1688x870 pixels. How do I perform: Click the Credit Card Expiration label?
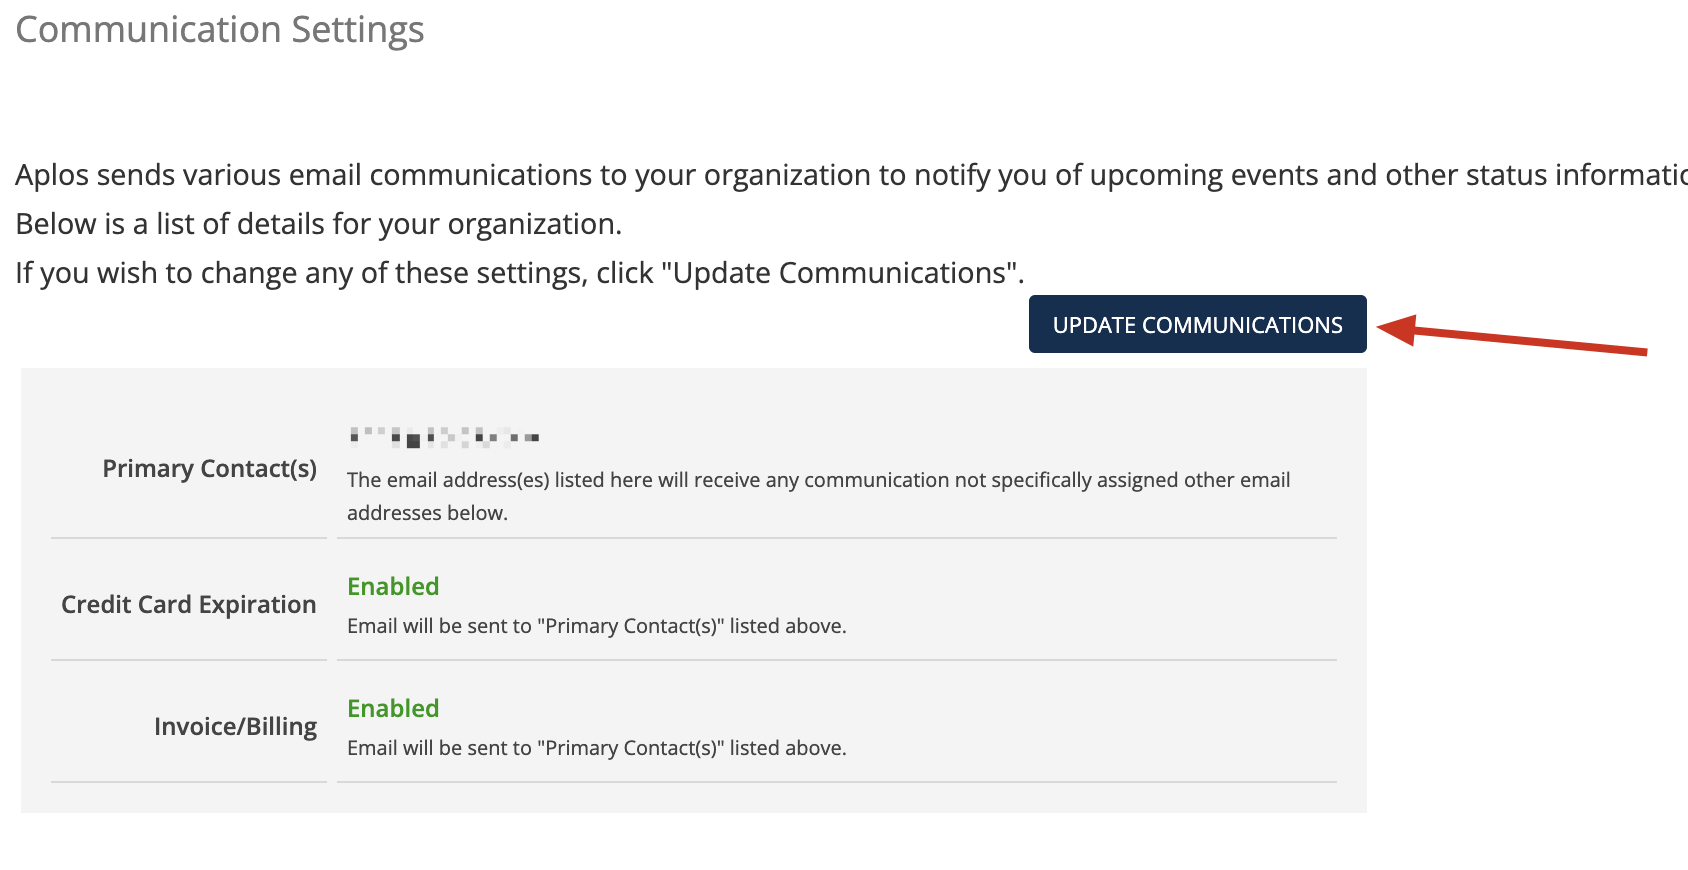tap(188, 604)
